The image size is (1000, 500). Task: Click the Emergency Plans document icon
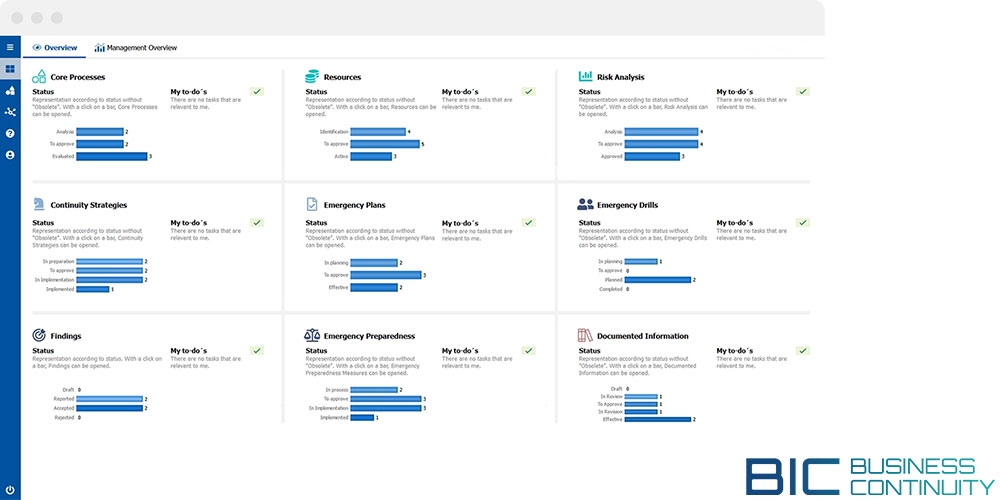click(x=312, y=204)
